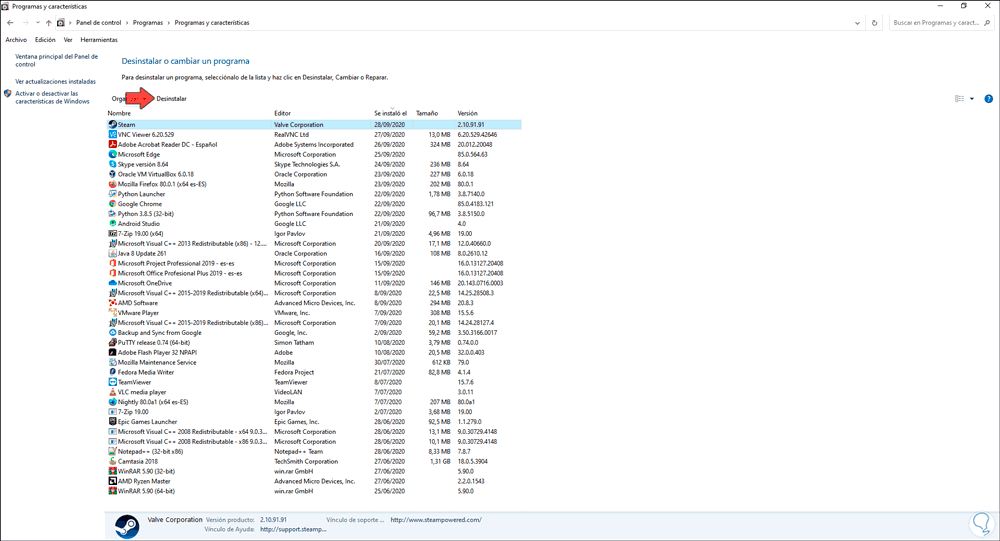
Task: Select Microsoft Visual C++ 2013 Redistributable row
Action: 314,244
